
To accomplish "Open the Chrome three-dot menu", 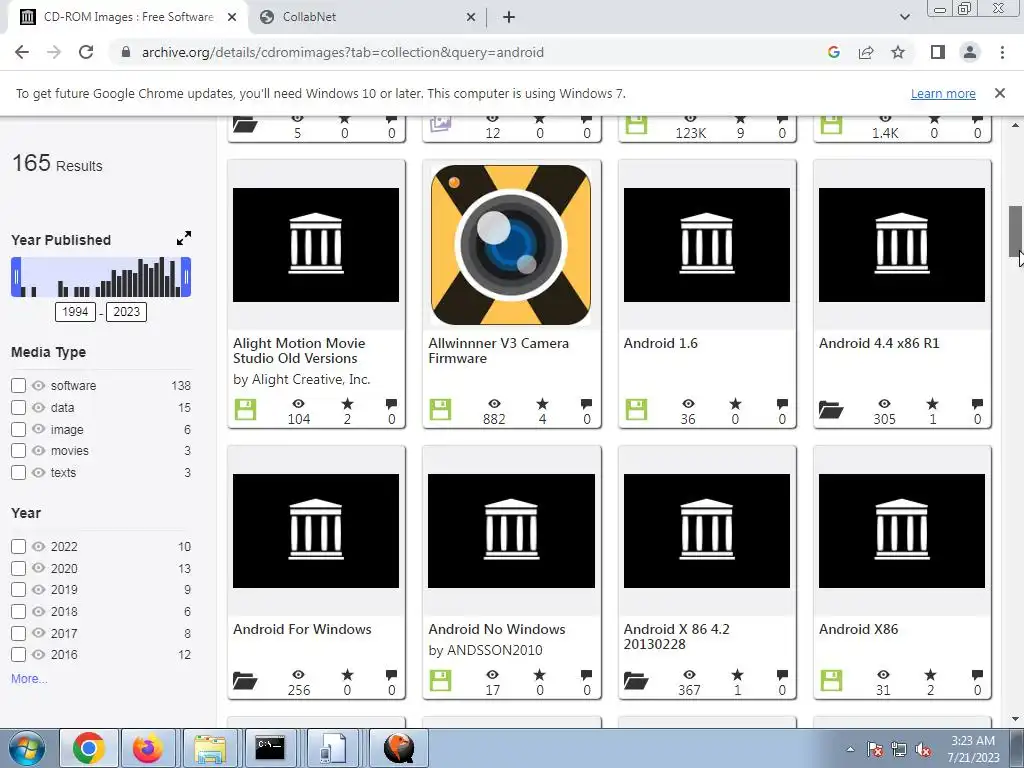I will 1002,52.
